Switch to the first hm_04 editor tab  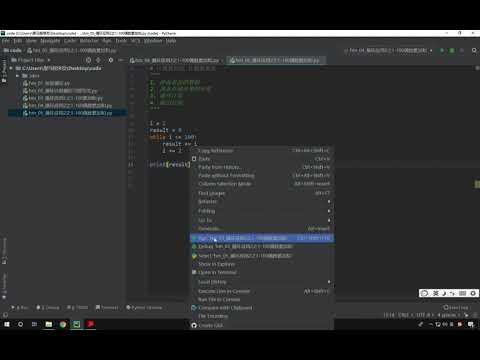tap(177, 60)
